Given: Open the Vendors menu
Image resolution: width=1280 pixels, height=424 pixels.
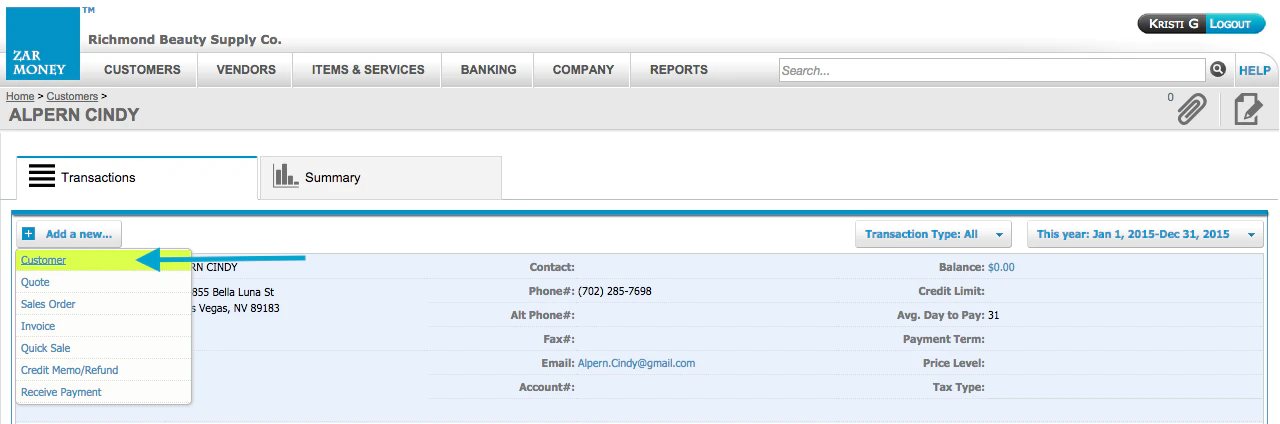Looking at the screenshot, I should click(246, 70).
